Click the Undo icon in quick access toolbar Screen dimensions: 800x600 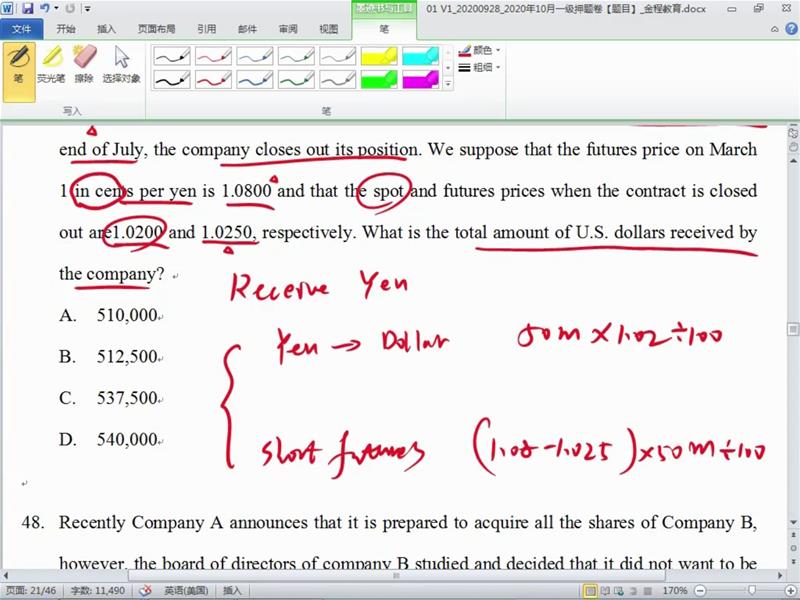[44, 8]
